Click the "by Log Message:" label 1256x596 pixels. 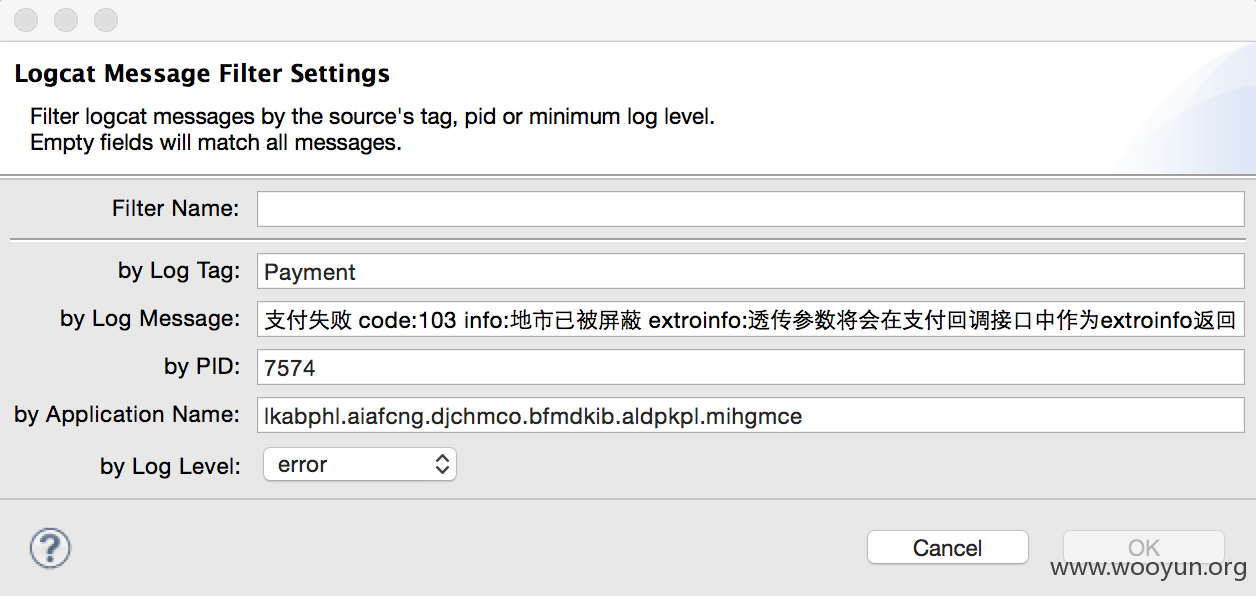(x=150, y=318)
